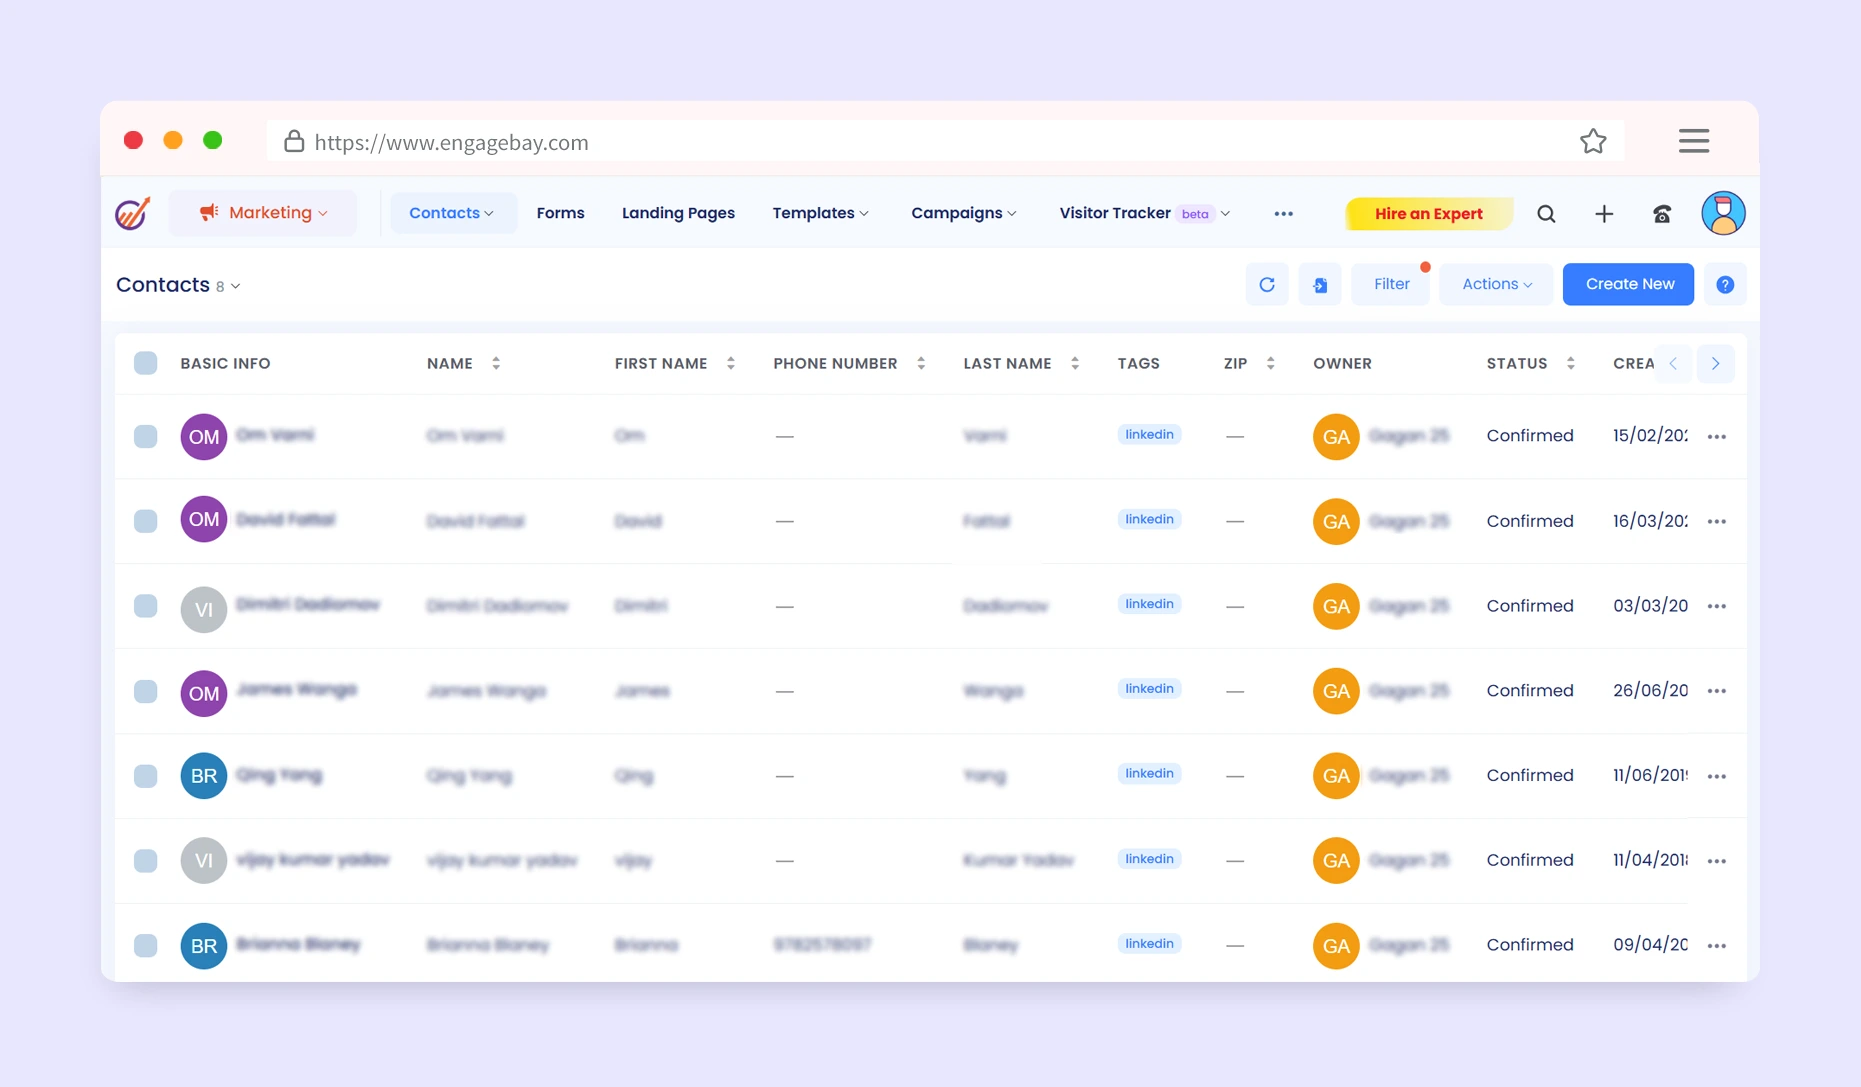Click the import contacts icon
The image size is (1861, 1087).
click(1320, 285)
